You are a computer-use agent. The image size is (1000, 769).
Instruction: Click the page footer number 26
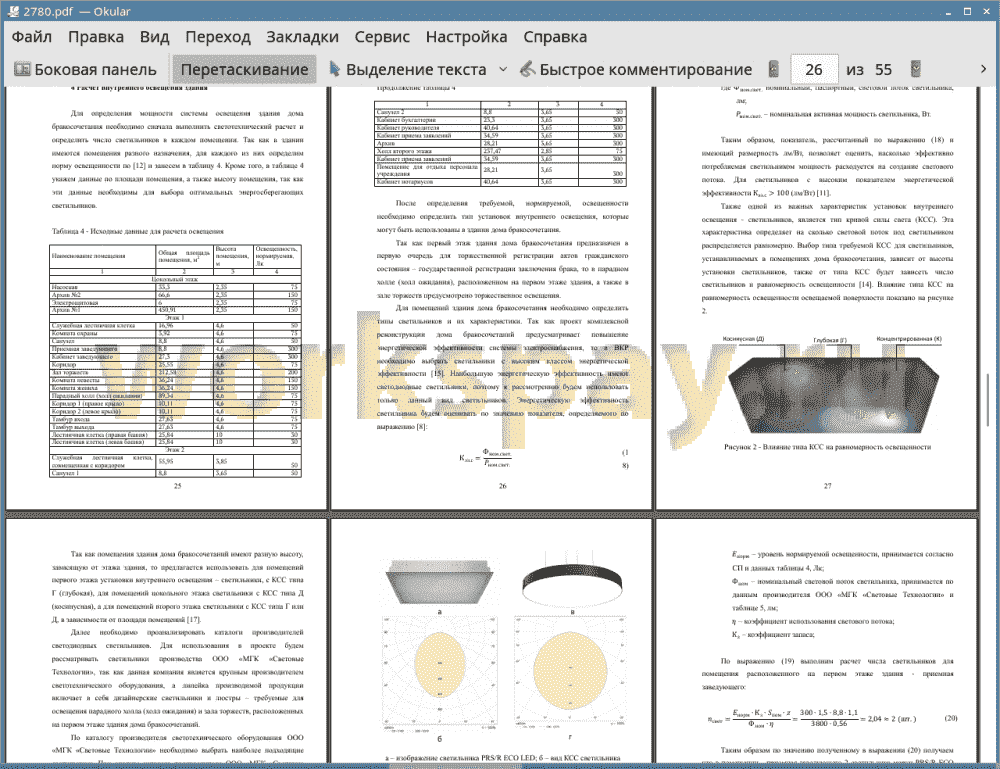[503, 486]
